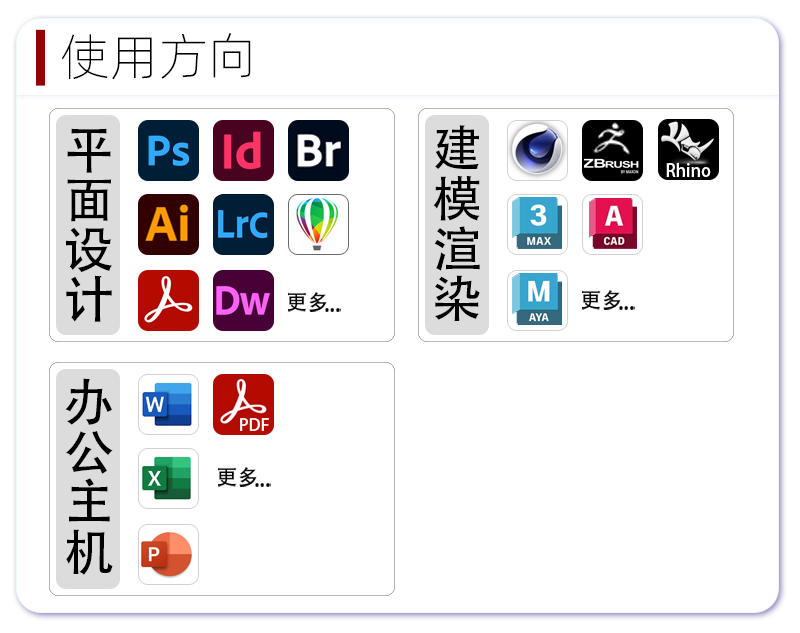This screenshot has width=800, height=633.
Task: Click 更多... in the 办公主机 panel
Action: click(x=244, y=477)
